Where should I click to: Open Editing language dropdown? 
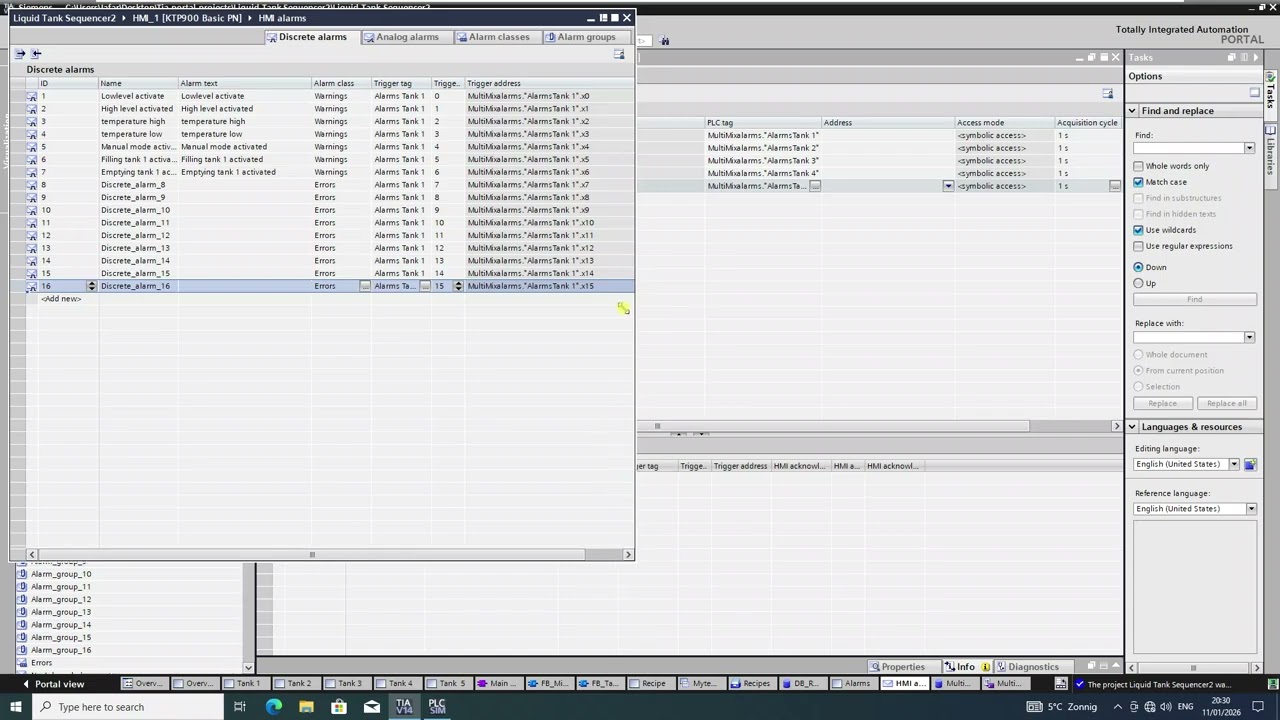click(x=1234, y=464)
